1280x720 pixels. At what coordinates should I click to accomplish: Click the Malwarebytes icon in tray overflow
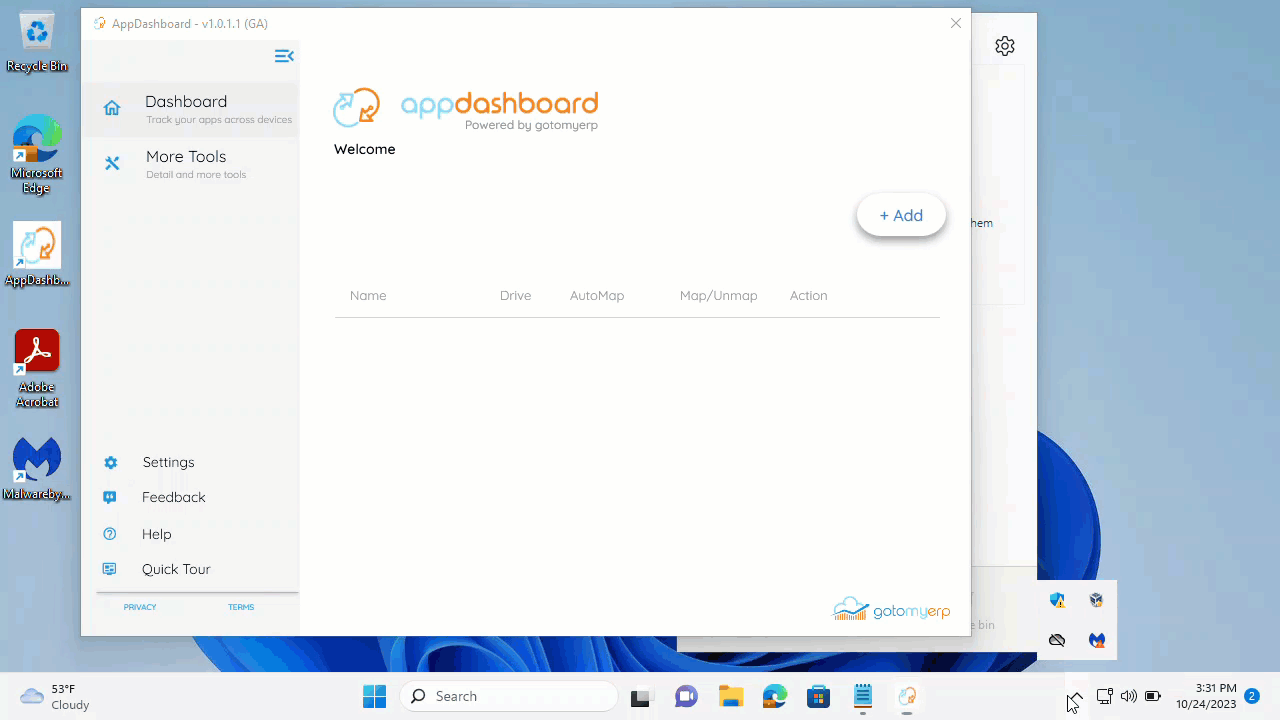[1097, 640]
